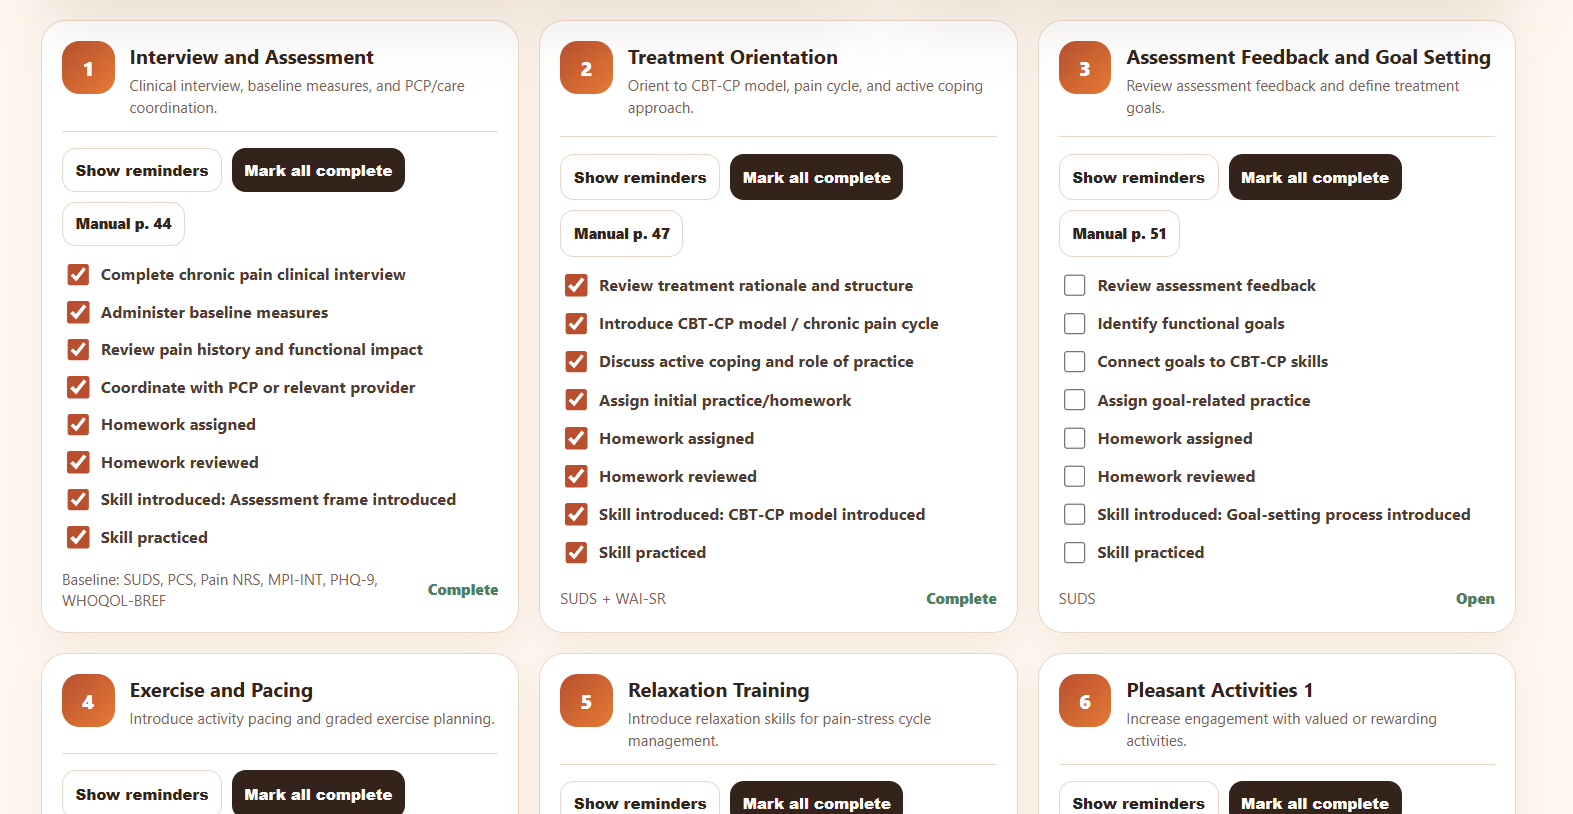1573x814 pixels.
Task: Open Manual p. 51 reference
Action: click(x=1119, y=234)
